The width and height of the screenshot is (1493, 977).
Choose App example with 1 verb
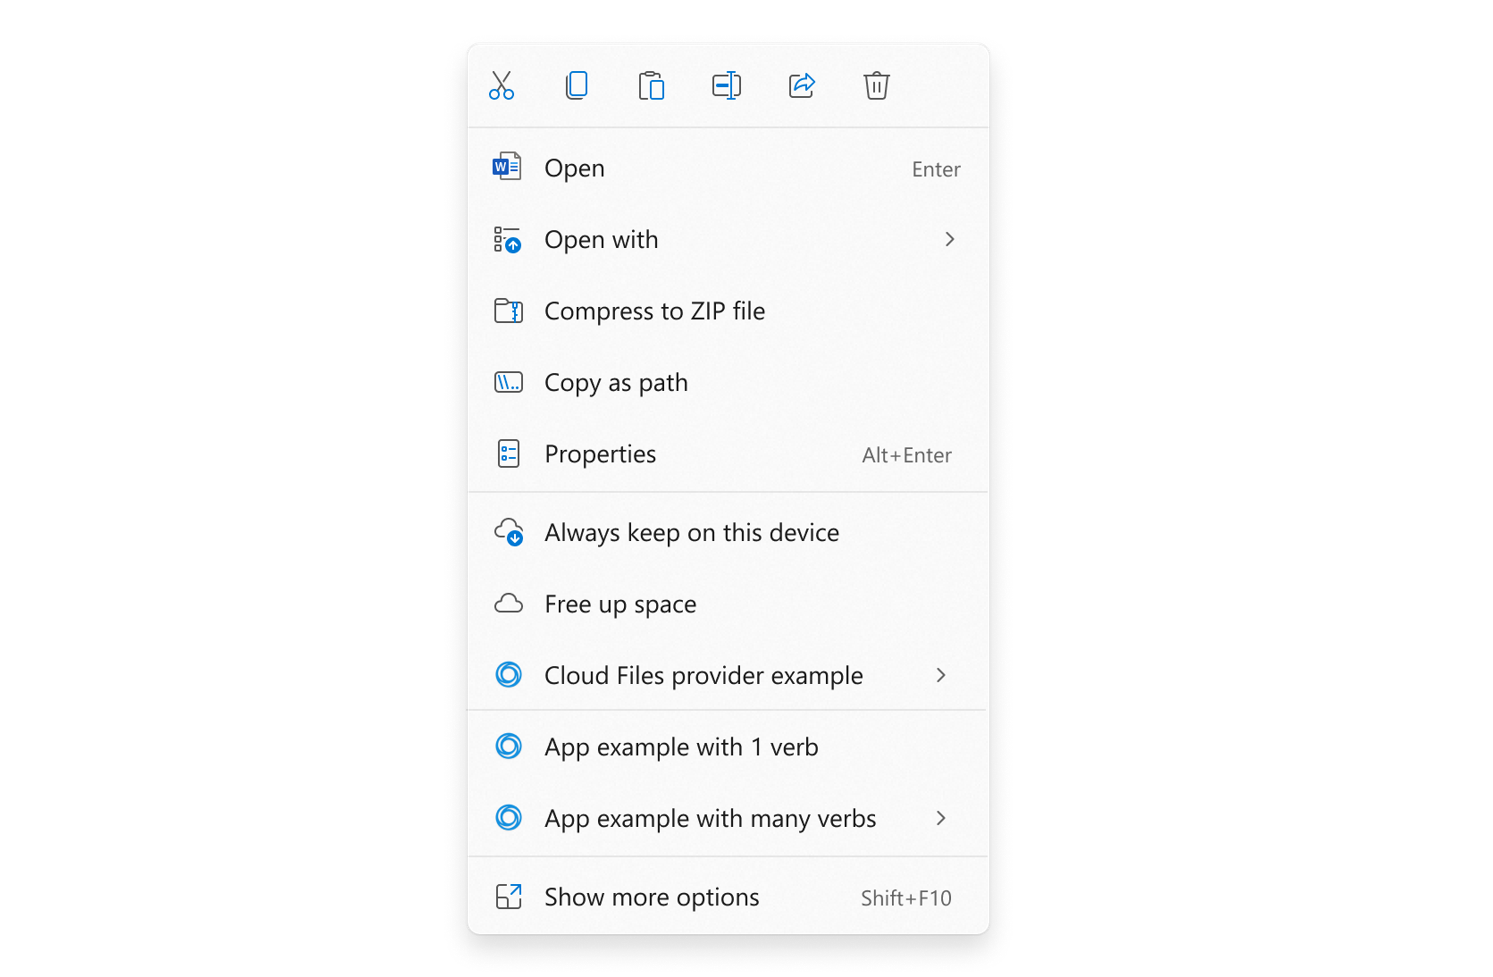pyautogui.click(x=728, y=747)
